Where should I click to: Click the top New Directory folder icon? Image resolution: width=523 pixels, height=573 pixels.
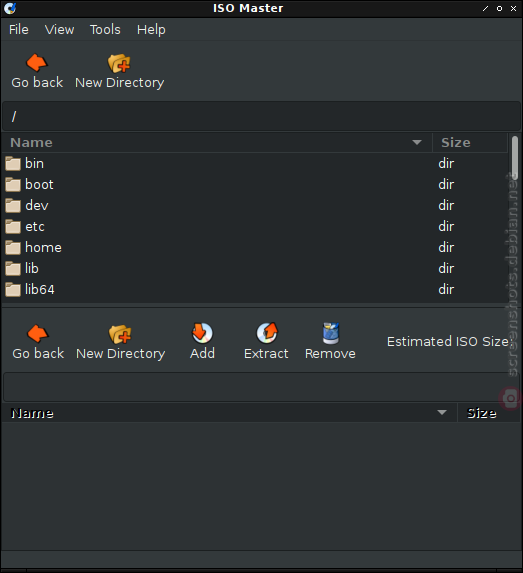click(119, 63)
